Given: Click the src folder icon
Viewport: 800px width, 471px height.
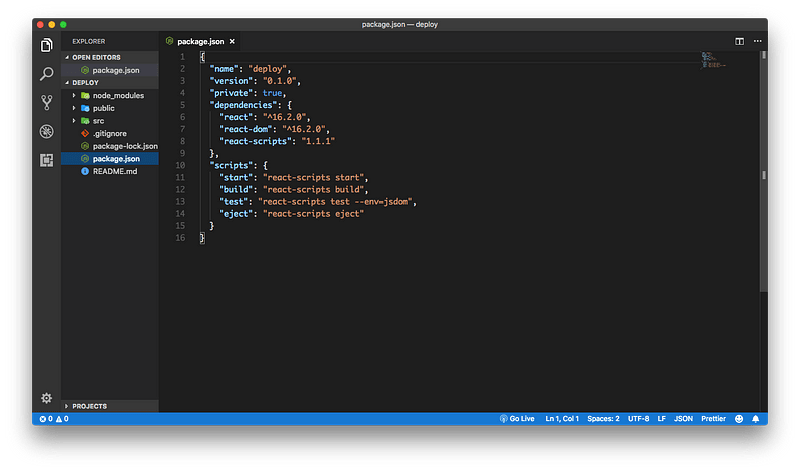Looking at the screenshot, I should (85, 121).
